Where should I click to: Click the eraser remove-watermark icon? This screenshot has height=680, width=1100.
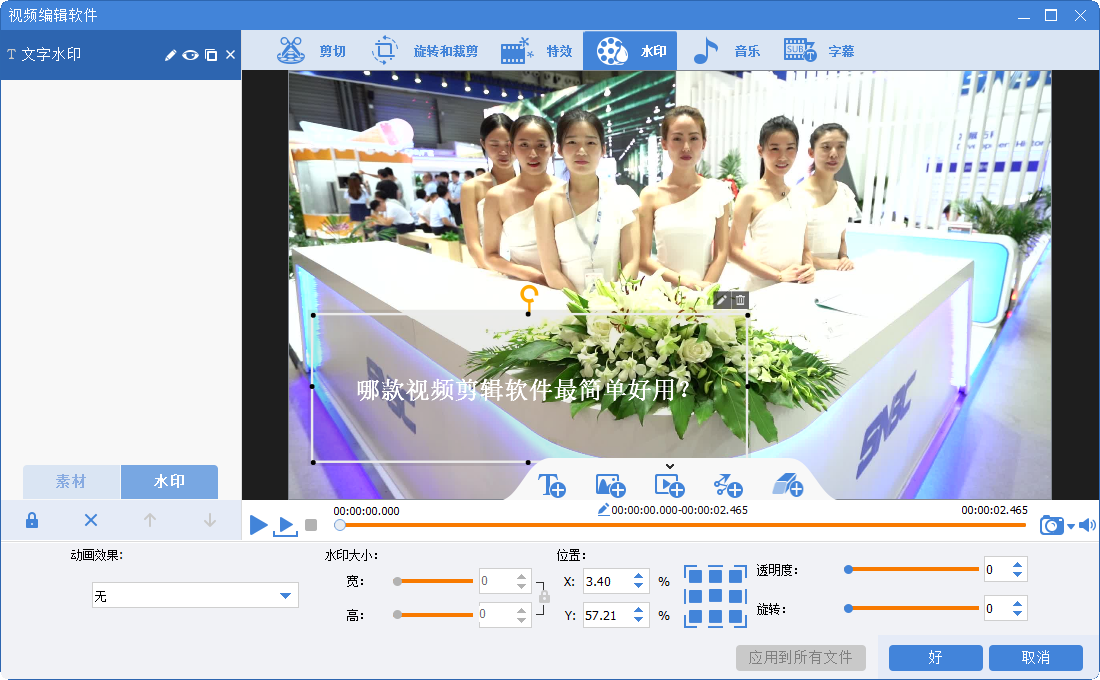point(787,485)
